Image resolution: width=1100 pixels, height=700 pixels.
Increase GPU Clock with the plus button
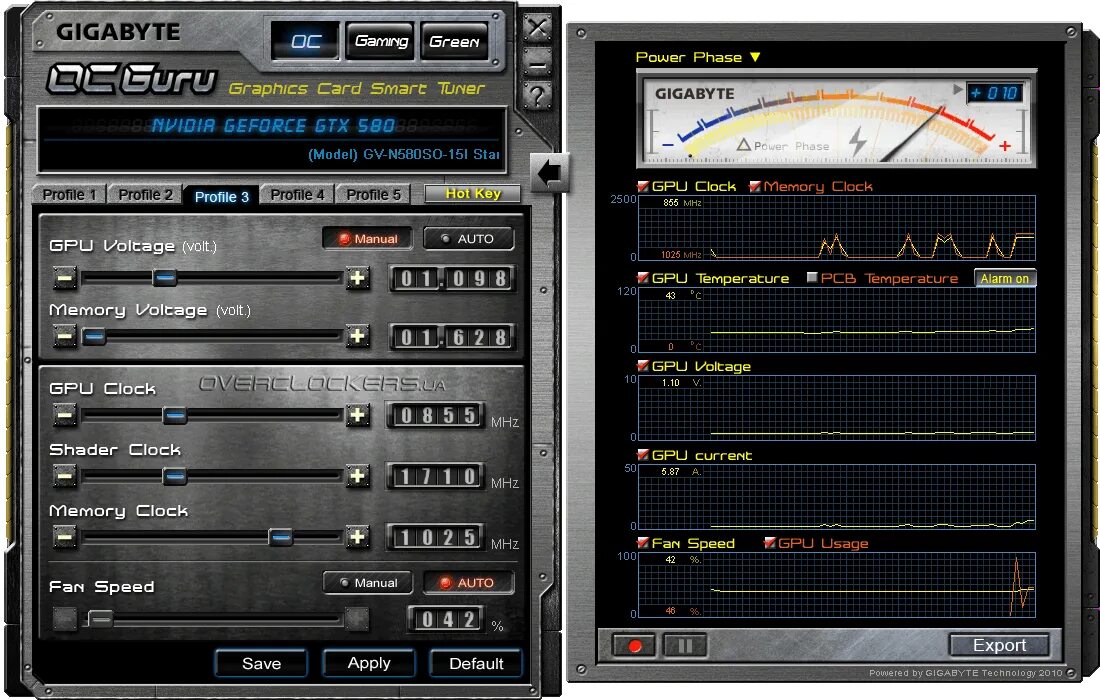click(358, 415)
